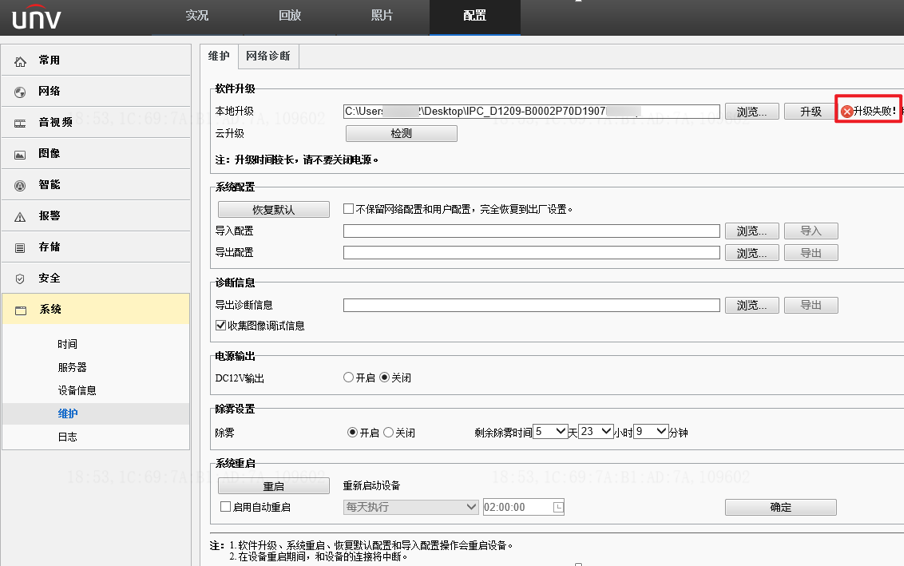The image size is (904, 566).
Task: Open the 图像 menu section
Action: pyautogui.click(x=96, y=153)
